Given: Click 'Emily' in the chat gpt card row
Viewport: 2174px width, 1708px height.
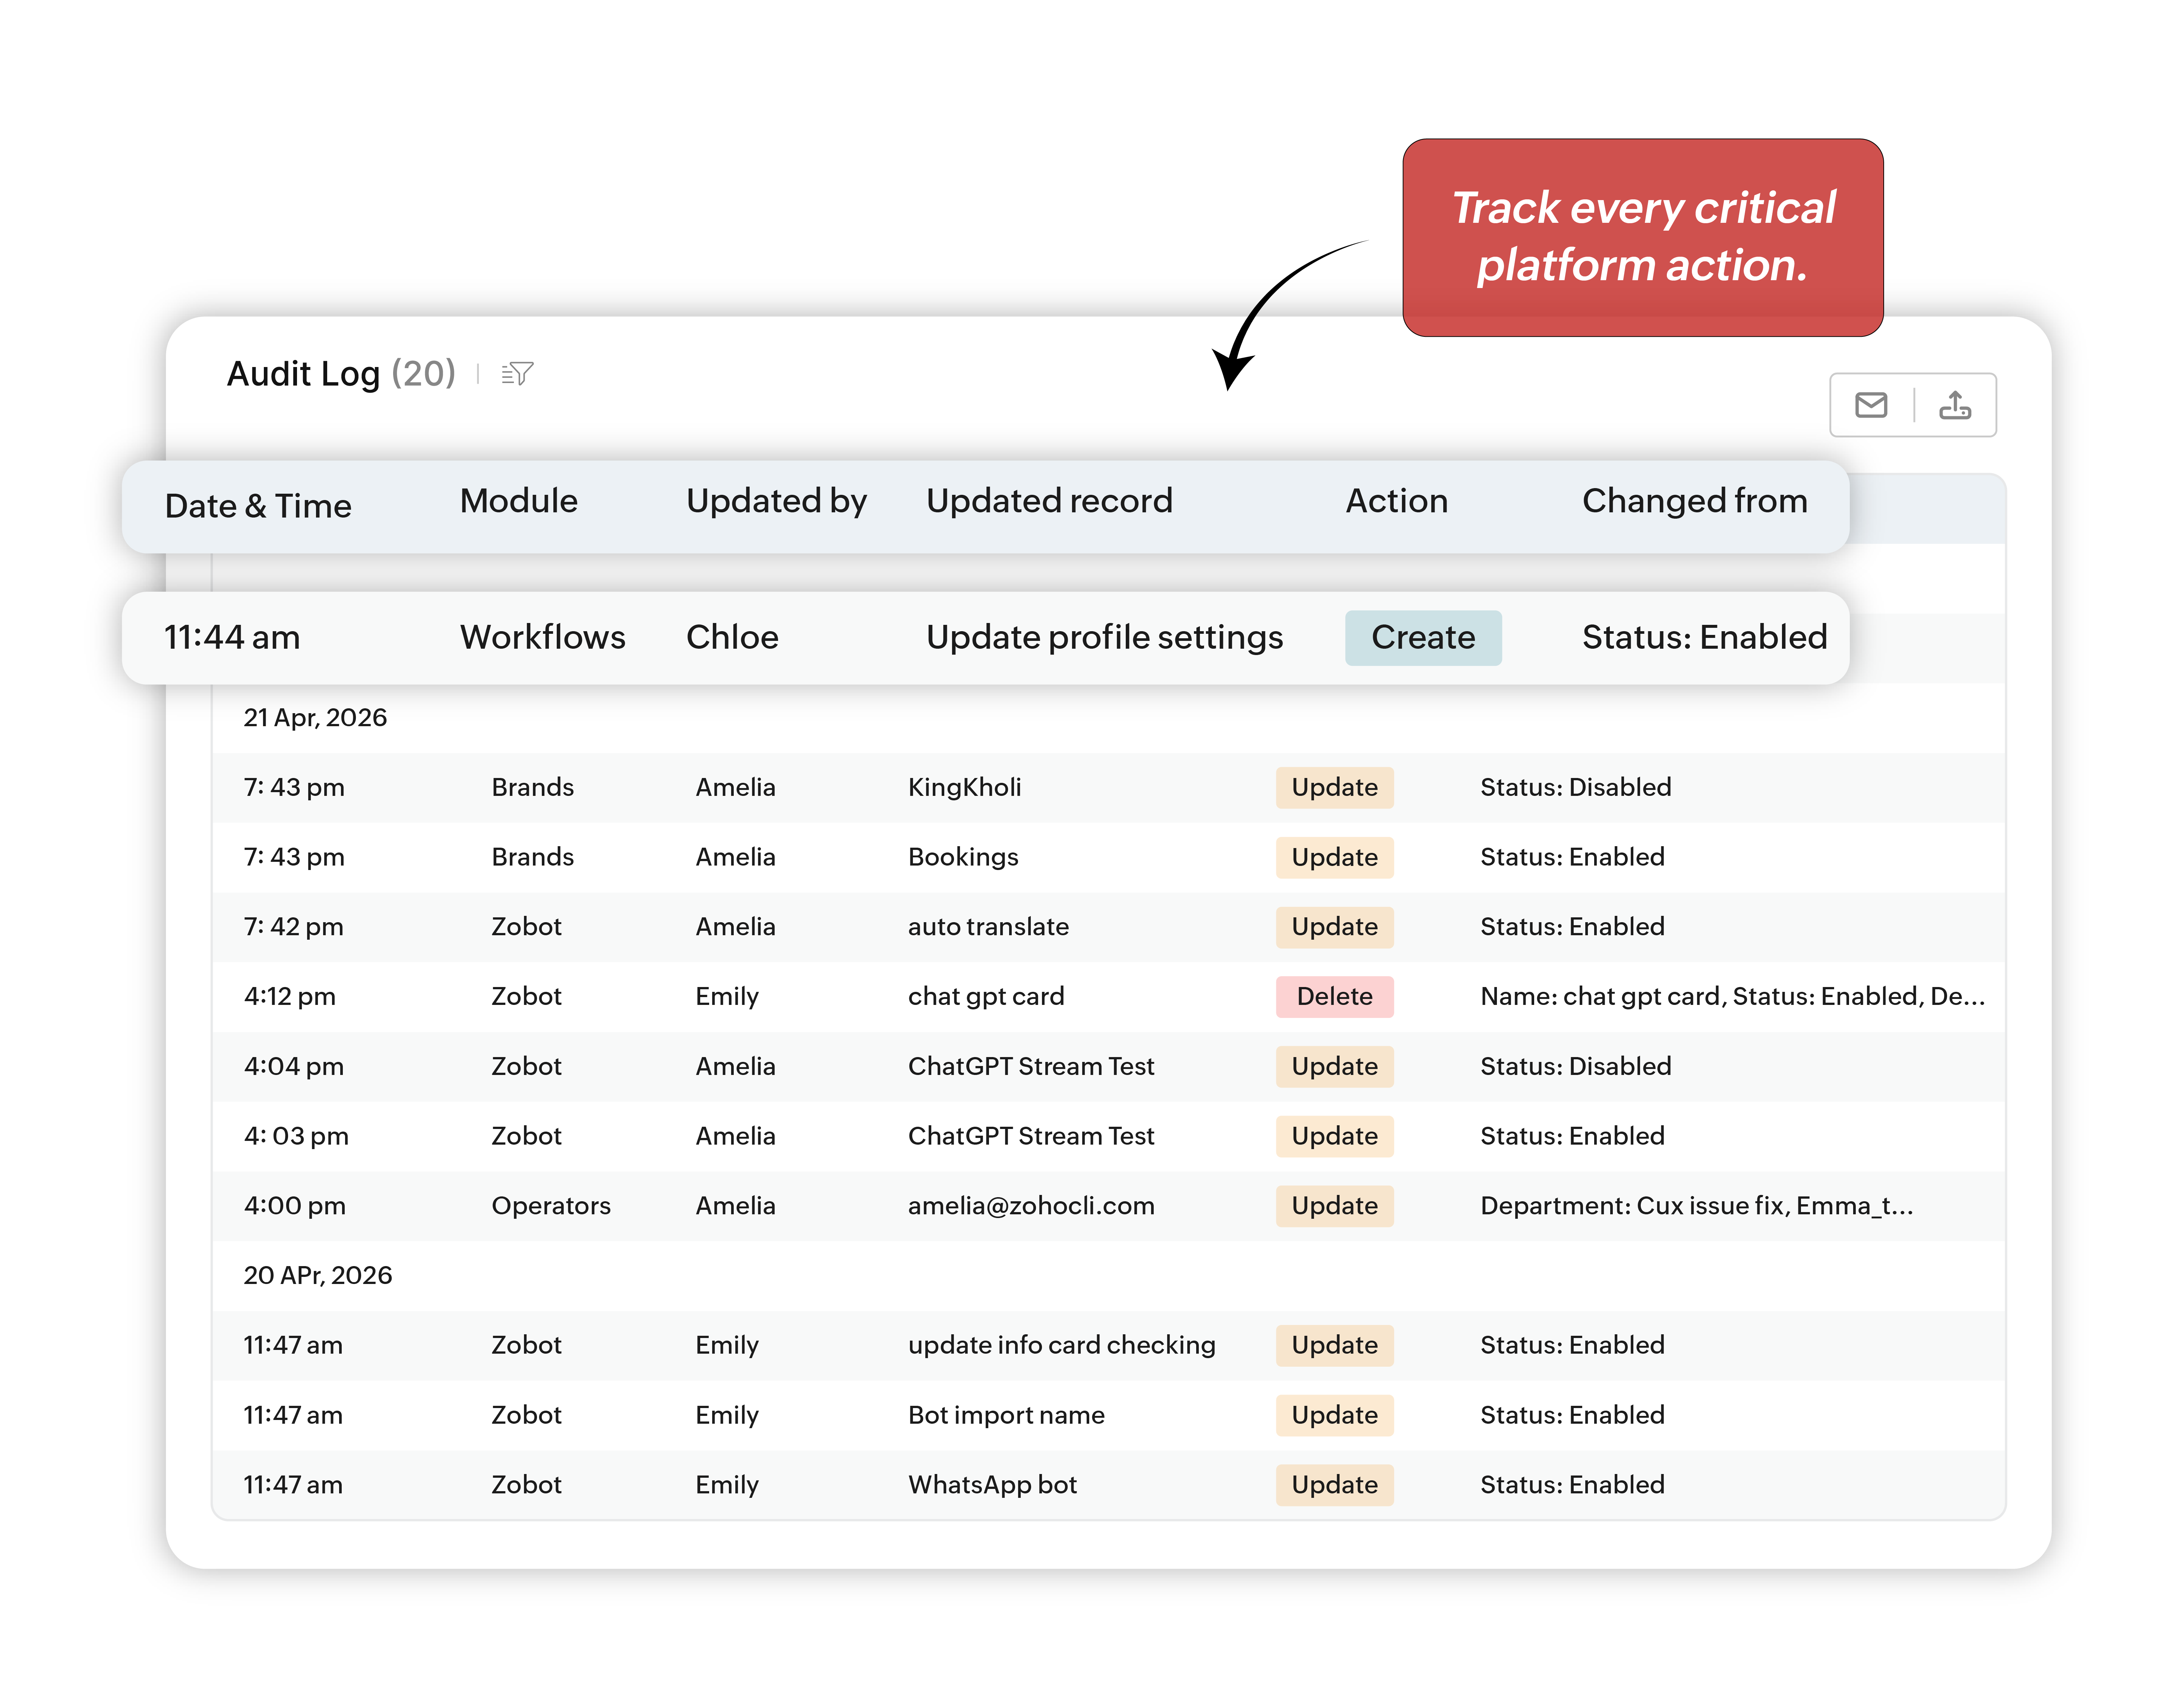Looking at the screenshot, I should pos(727,997).
